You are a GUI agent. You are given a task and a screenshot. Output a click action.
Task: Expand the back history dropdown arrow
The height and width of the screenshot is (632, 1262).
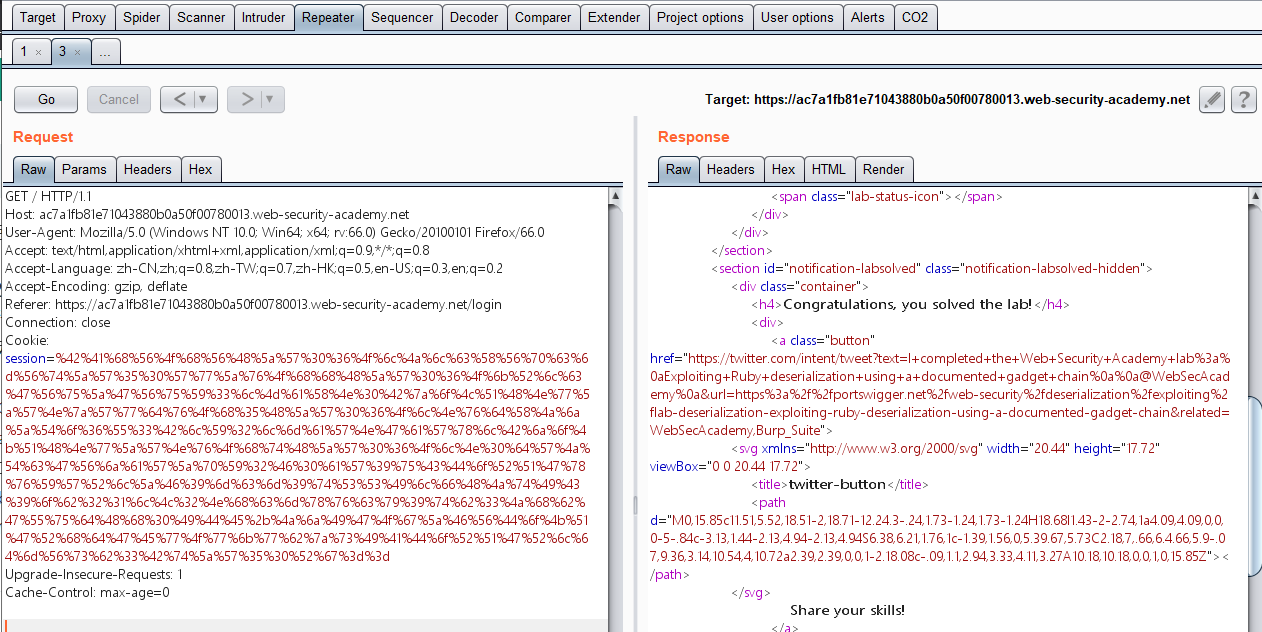pyautogui.click(x=206, y=99)
